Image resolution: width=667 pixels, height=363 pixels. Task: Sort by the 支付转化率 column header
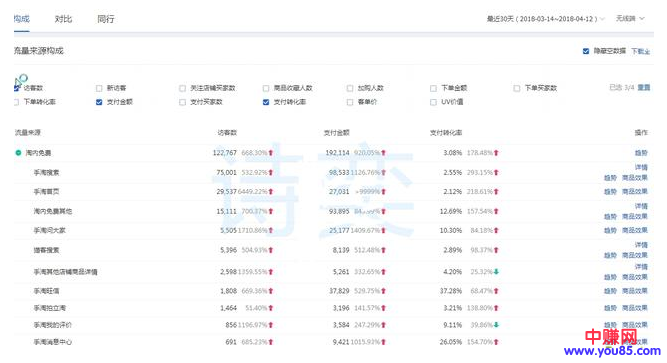point(446,133)
